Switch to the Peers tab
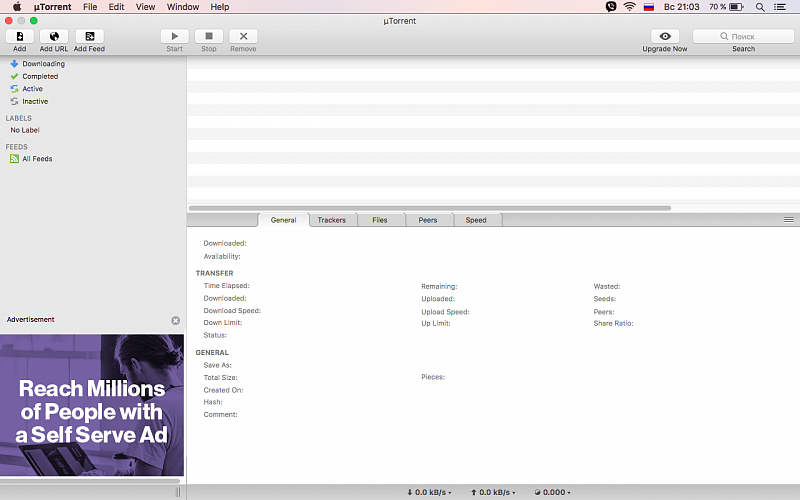This screenshot has height=500, width=800. [428, 220]
